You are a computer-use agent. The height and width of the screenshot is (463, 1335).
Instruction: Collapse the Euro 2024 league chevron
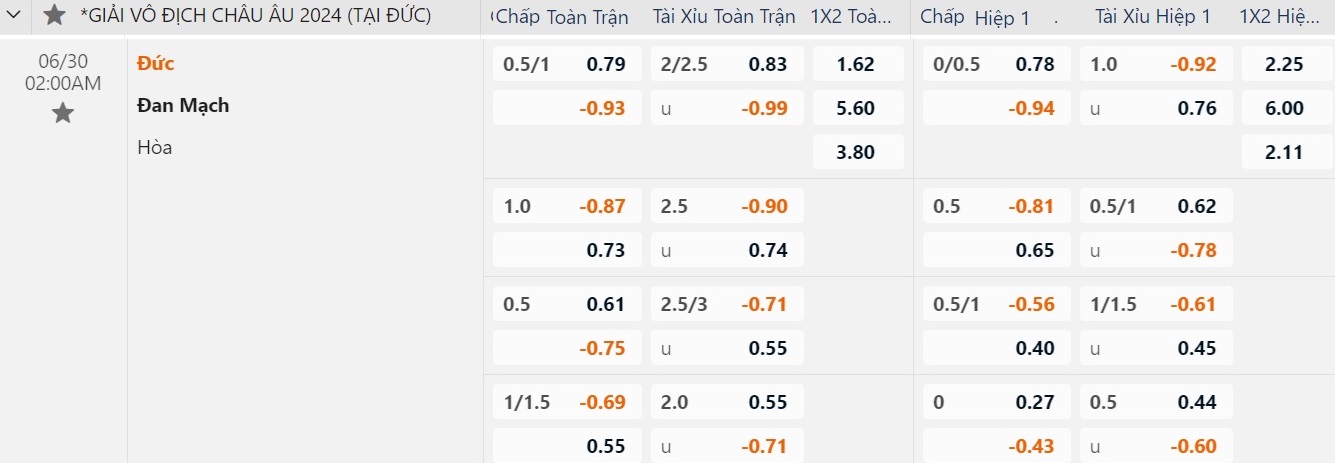pos(14,16)
